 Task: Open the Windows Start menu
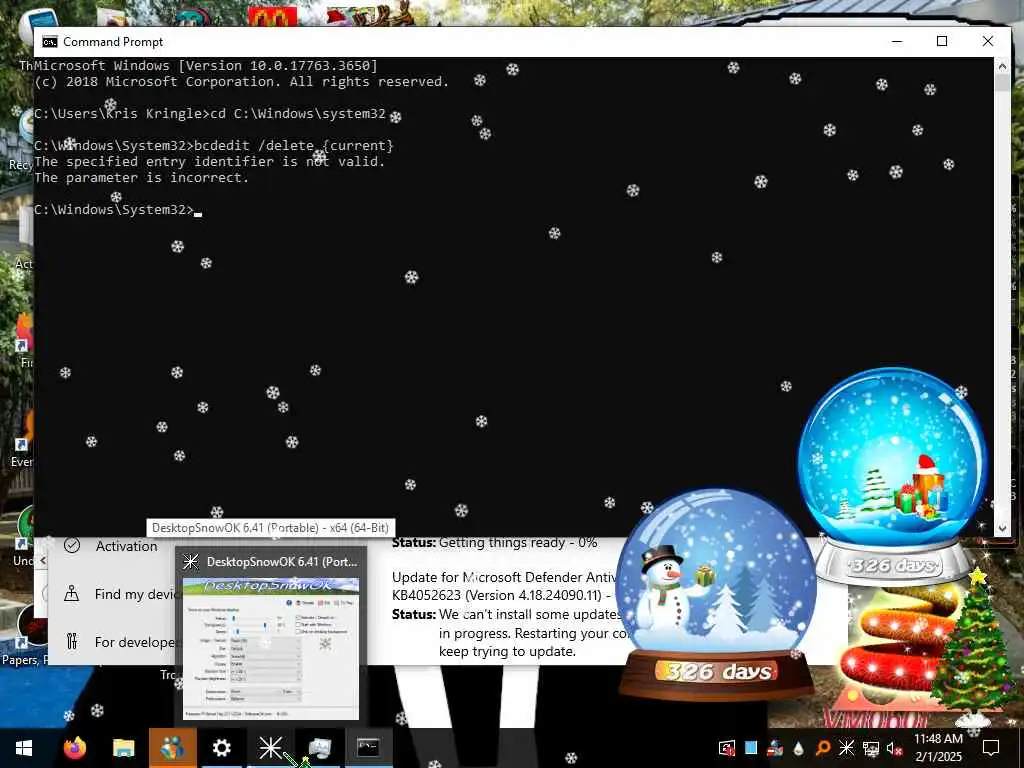(24, 748)
